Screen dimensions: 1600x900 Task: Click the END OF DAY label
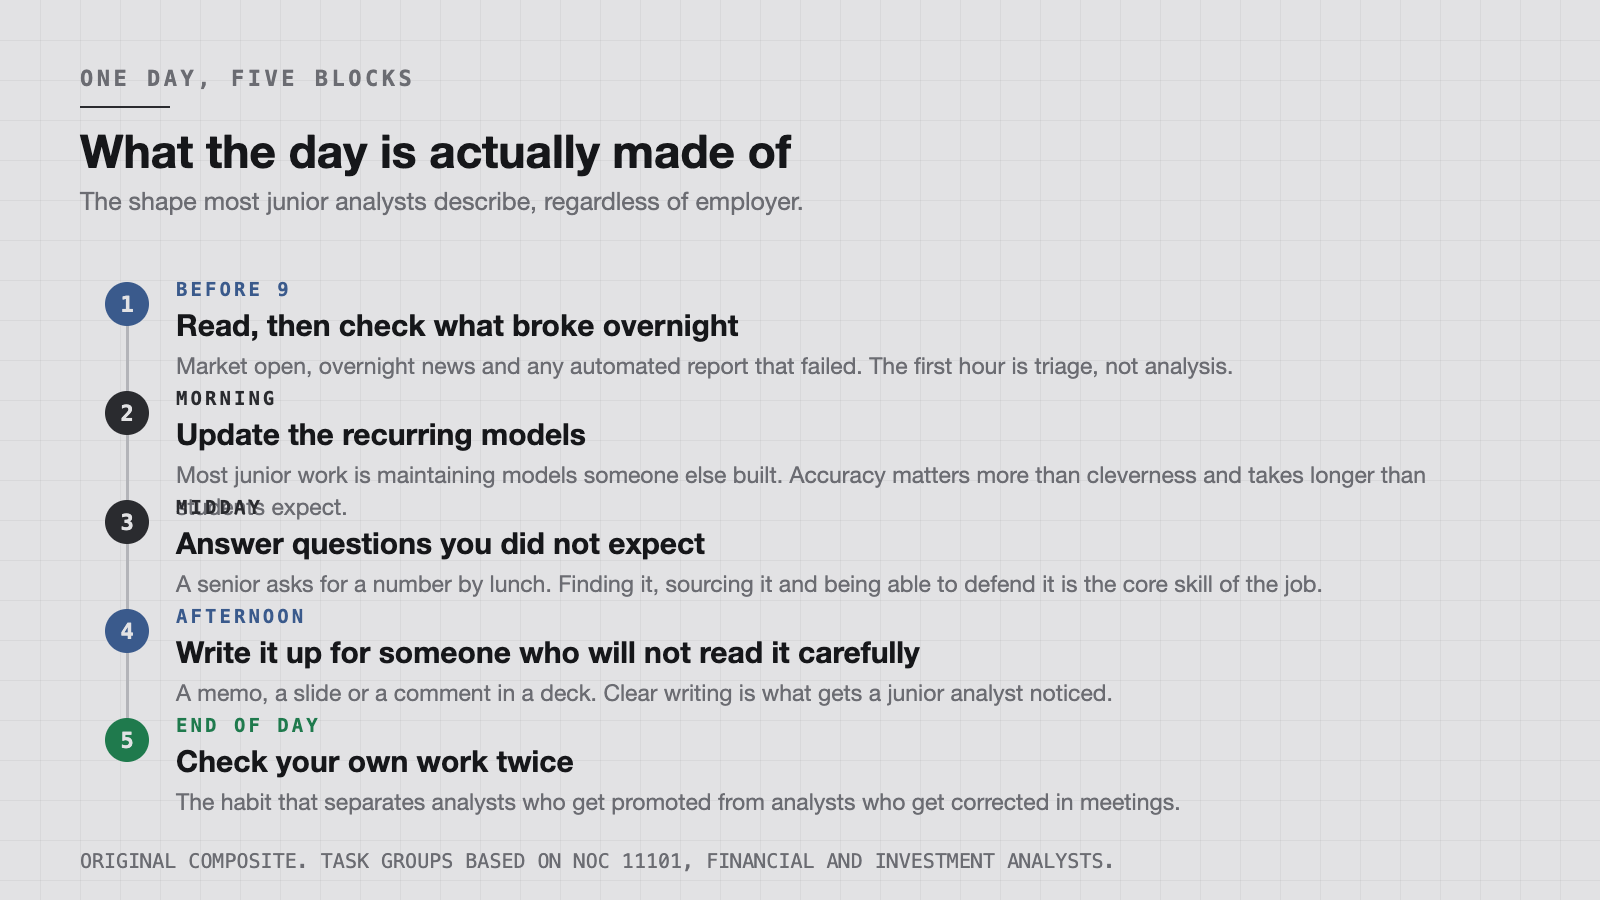point(247,725)
